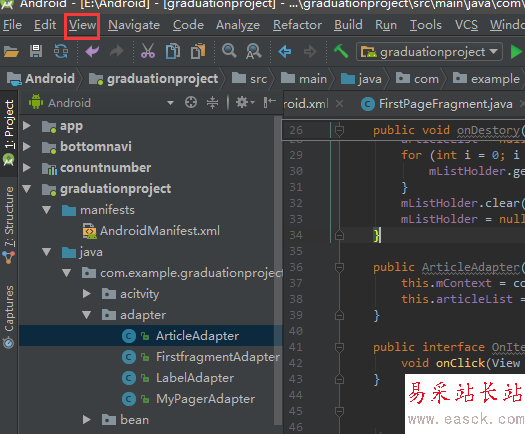Expand the conuntnumber module
525x434 pixels.
(x=27, y=167)
